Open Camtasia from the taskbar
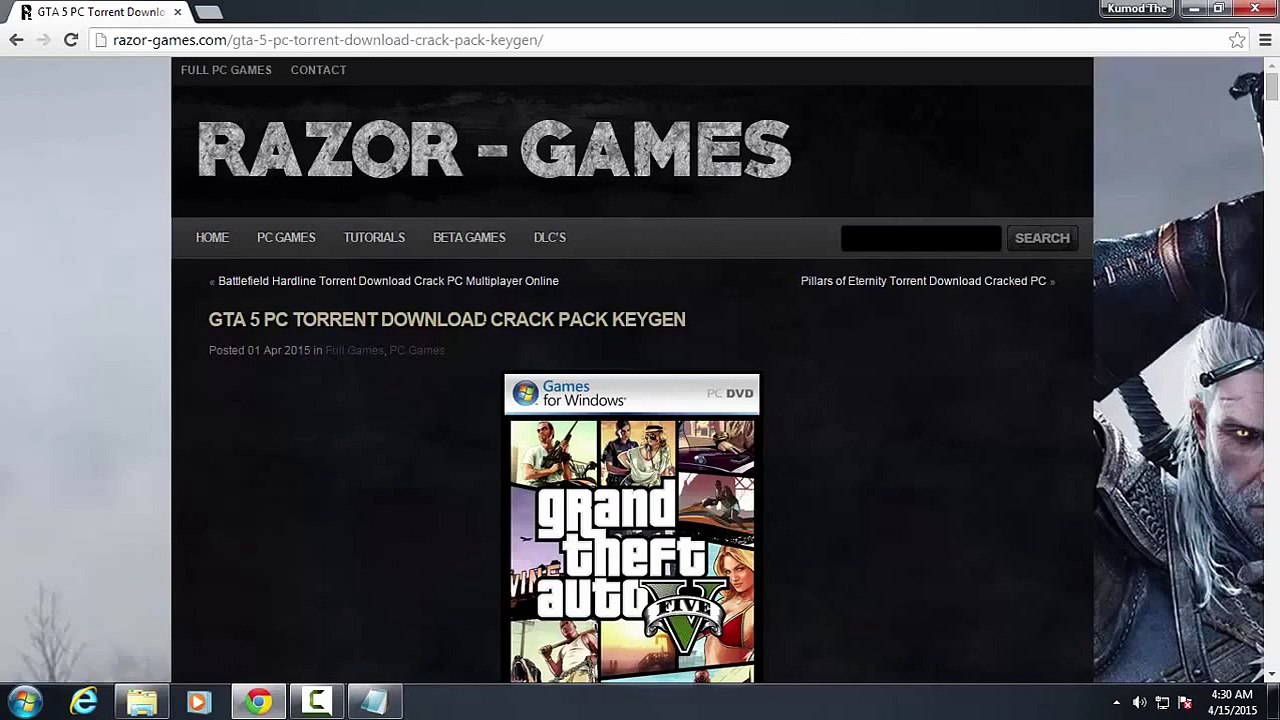Viewport: 1280px width, 720px height. 317,702
